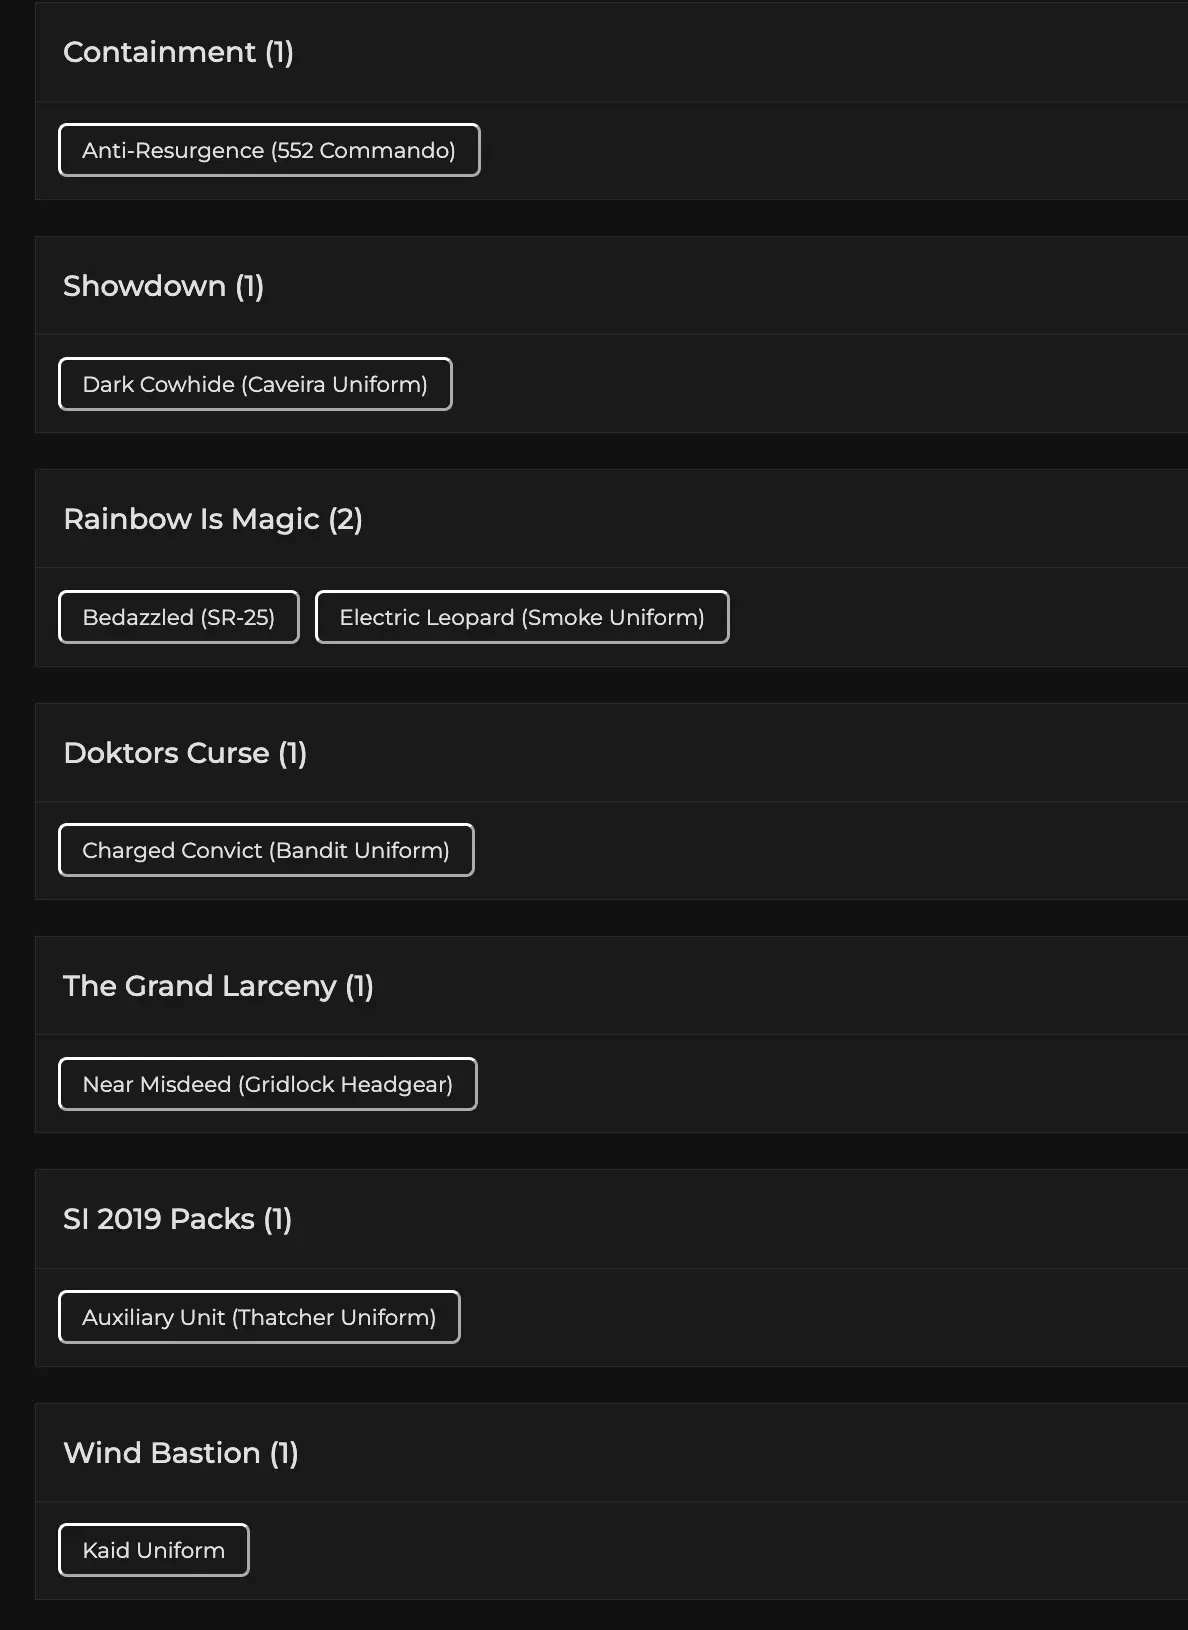Select the Kaid Uniform tag

point(154,1550)
